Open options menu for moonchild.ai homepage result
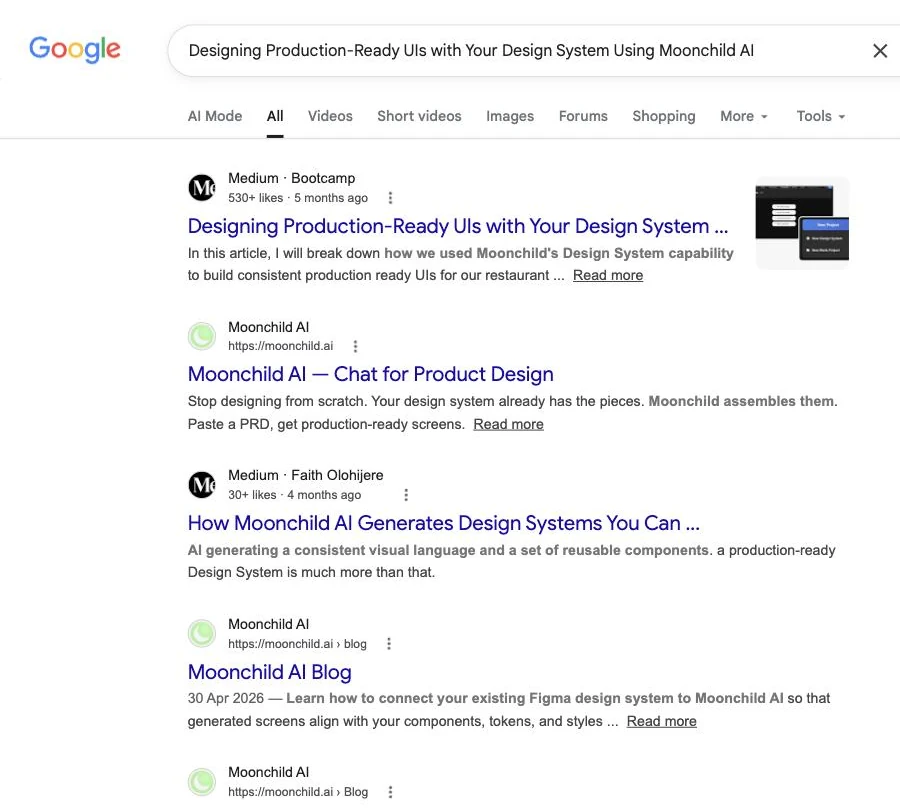The image size is (900, 810). [355, 346]
